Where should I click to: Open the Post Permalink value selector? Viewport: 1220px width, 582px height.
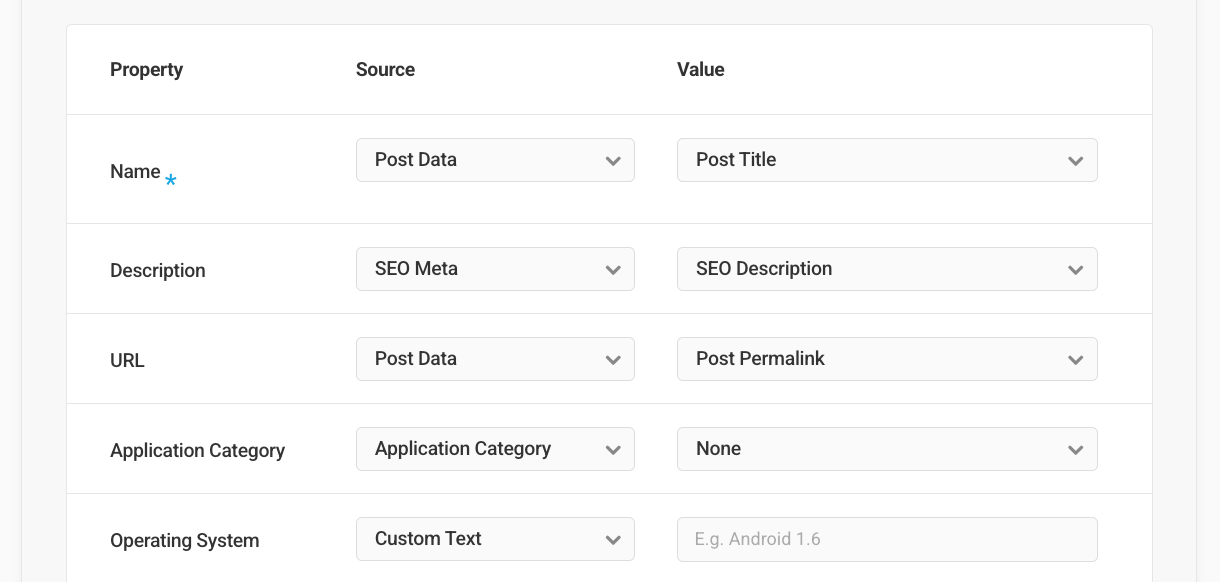tap(887, 359)
